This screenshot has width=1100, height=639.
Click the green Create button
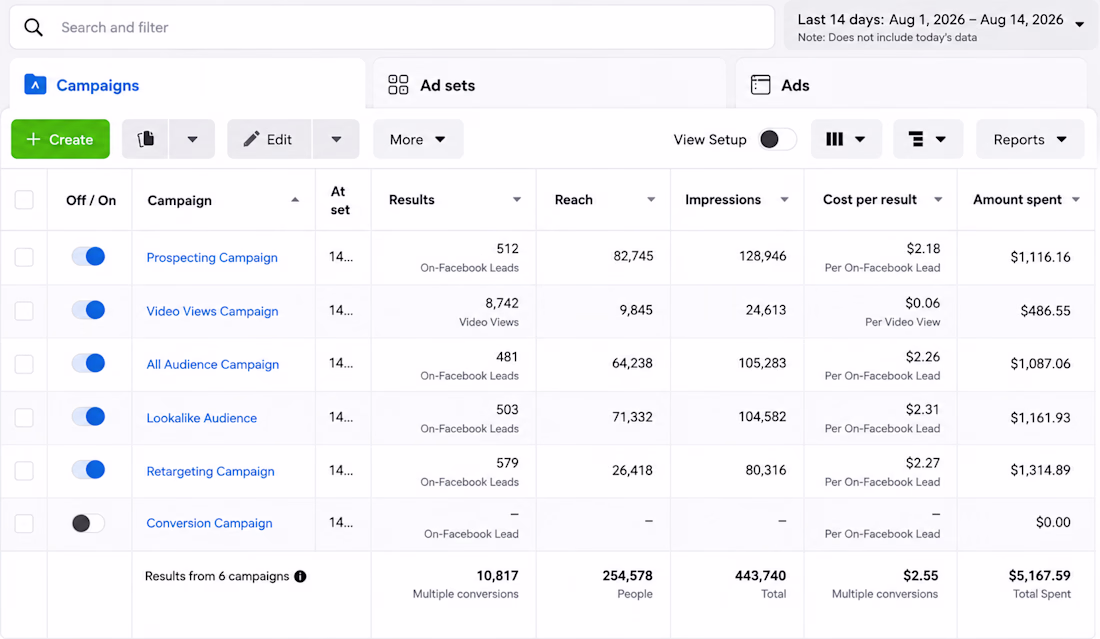click(60, 139)
